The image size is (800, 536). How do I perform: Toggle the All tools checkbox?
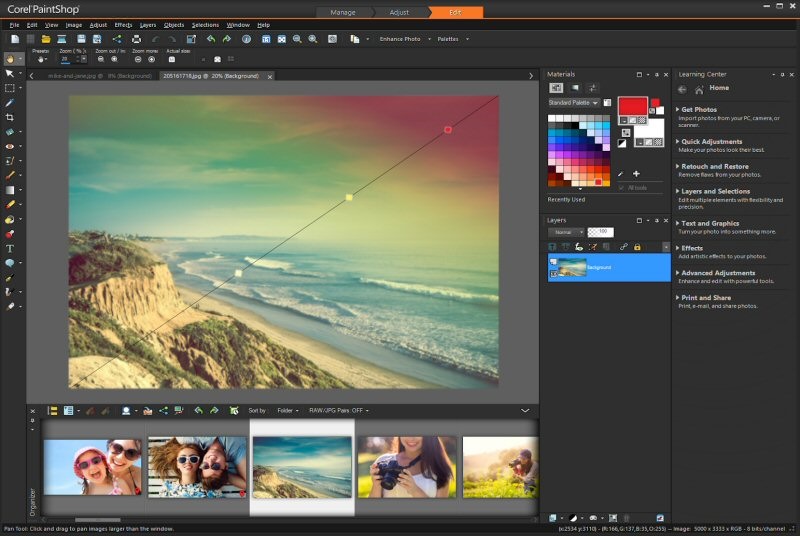point(623,187)
